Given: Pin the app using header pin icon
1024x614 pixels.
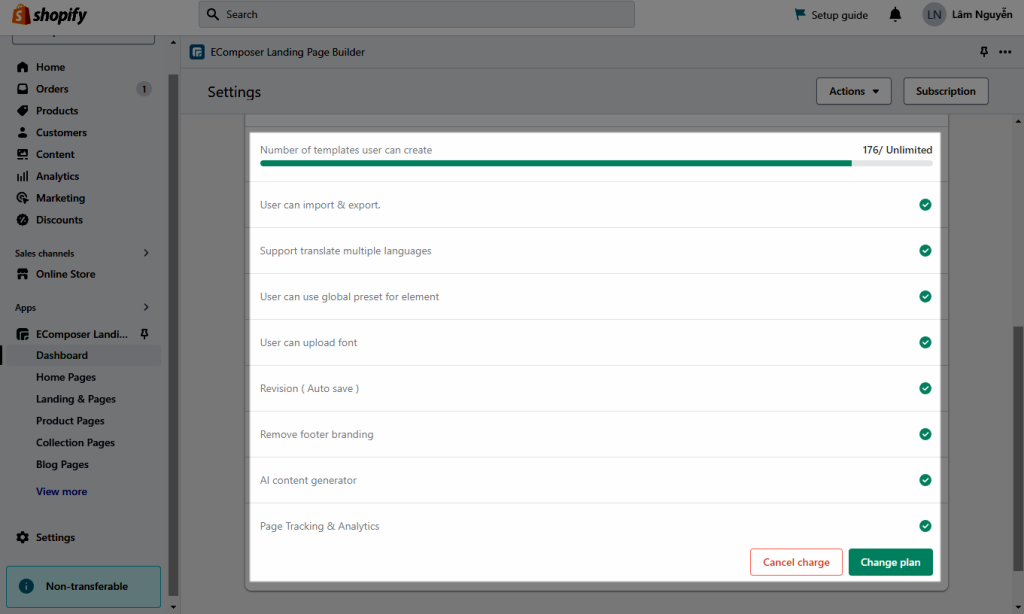Looking at the screenshot, I should (984, 52).
